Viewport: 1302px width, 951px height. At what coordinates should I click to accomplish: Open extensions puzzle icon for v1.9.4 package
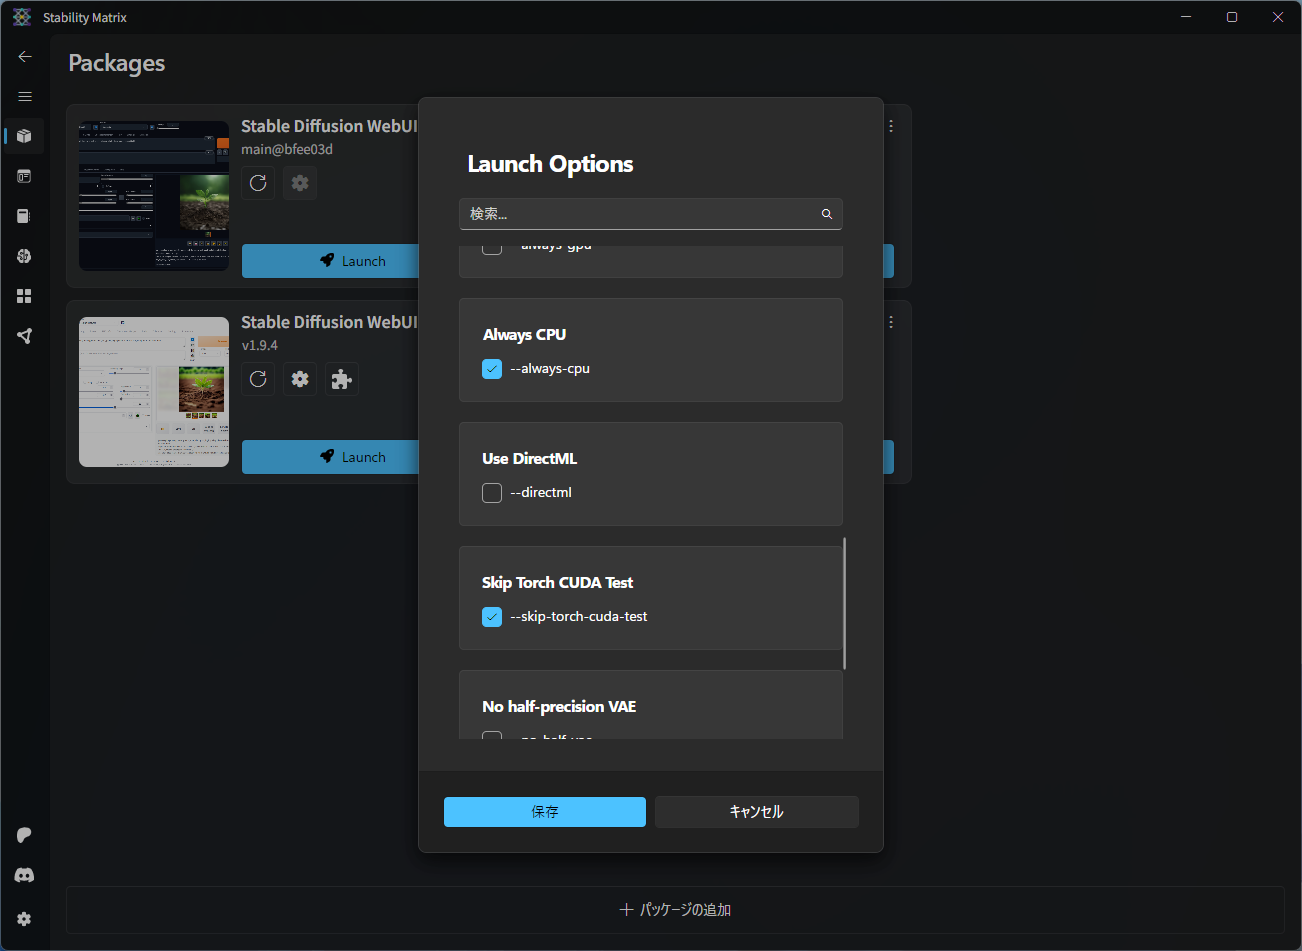[x=342, y=379]
